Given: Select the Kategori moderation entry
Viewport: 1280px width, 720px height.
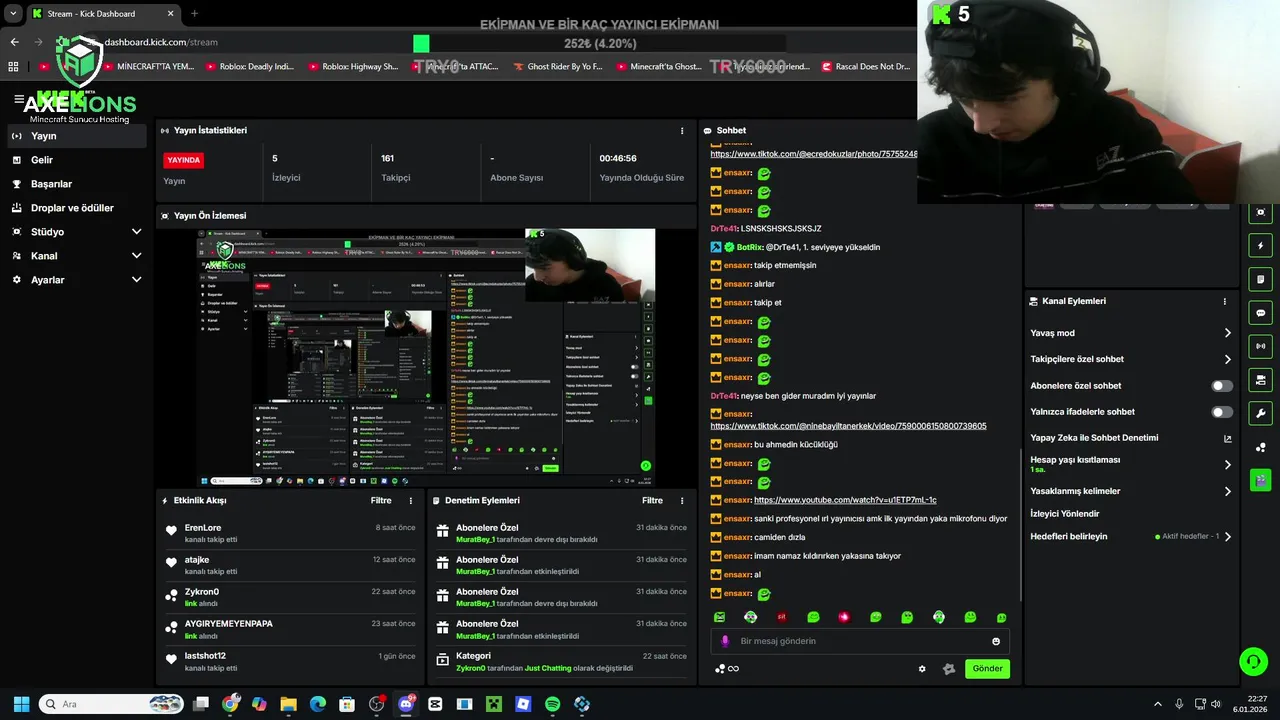Looking at the screenshot, I should (x=562, y=662).
